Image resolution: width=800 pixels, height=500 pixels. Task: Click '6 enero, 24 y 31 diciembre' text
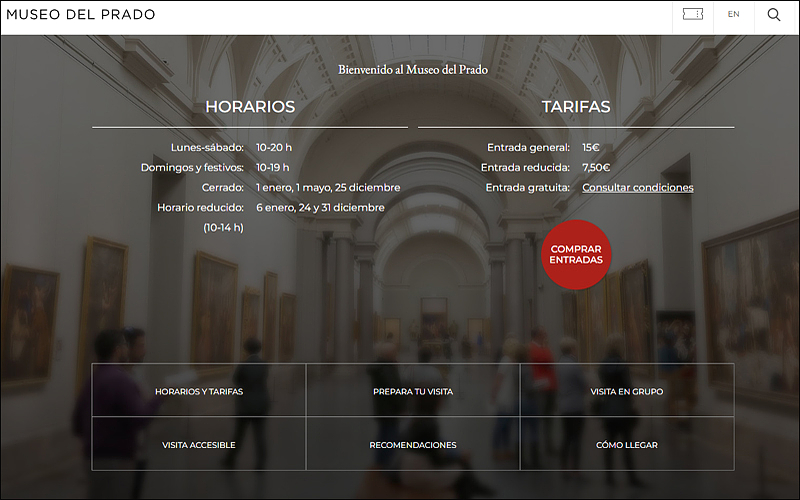coord(320,207)
